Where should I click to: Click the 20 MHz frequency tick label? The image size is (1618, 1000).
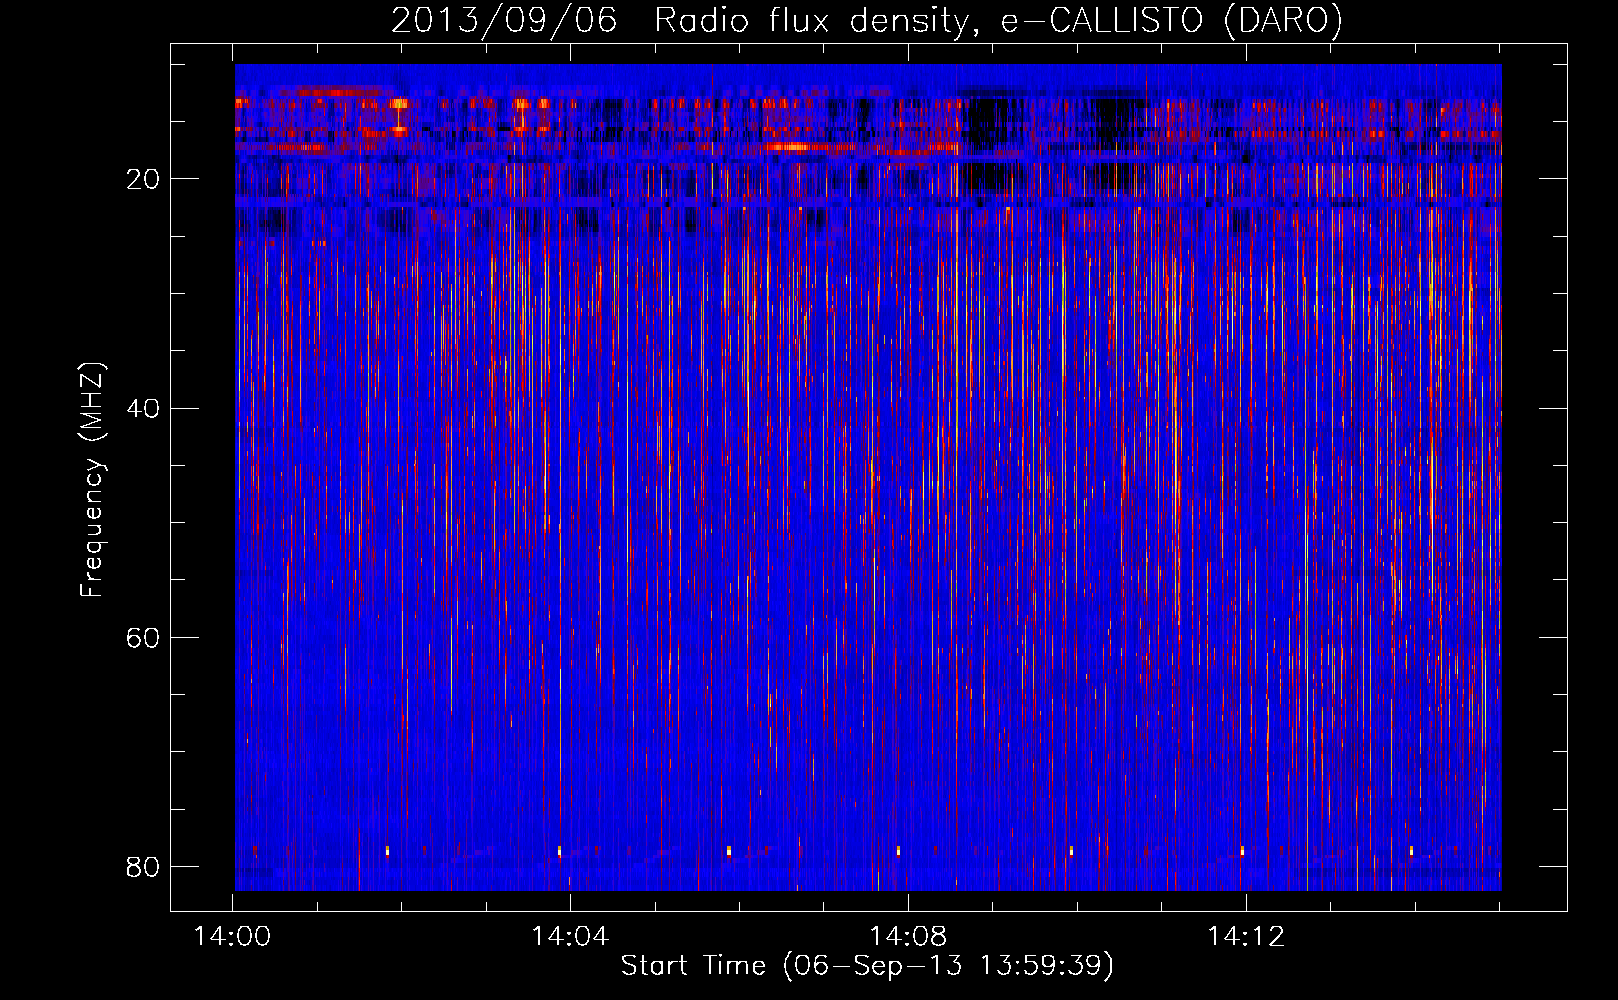click(x=143, y=180)
